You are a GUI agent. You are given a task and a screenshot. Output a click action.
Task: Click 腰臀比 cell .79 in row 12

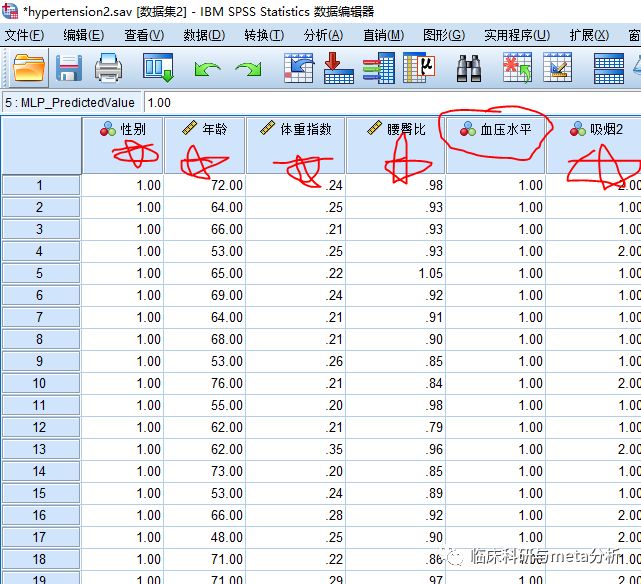pyautogui.click(x=395, y=427)
